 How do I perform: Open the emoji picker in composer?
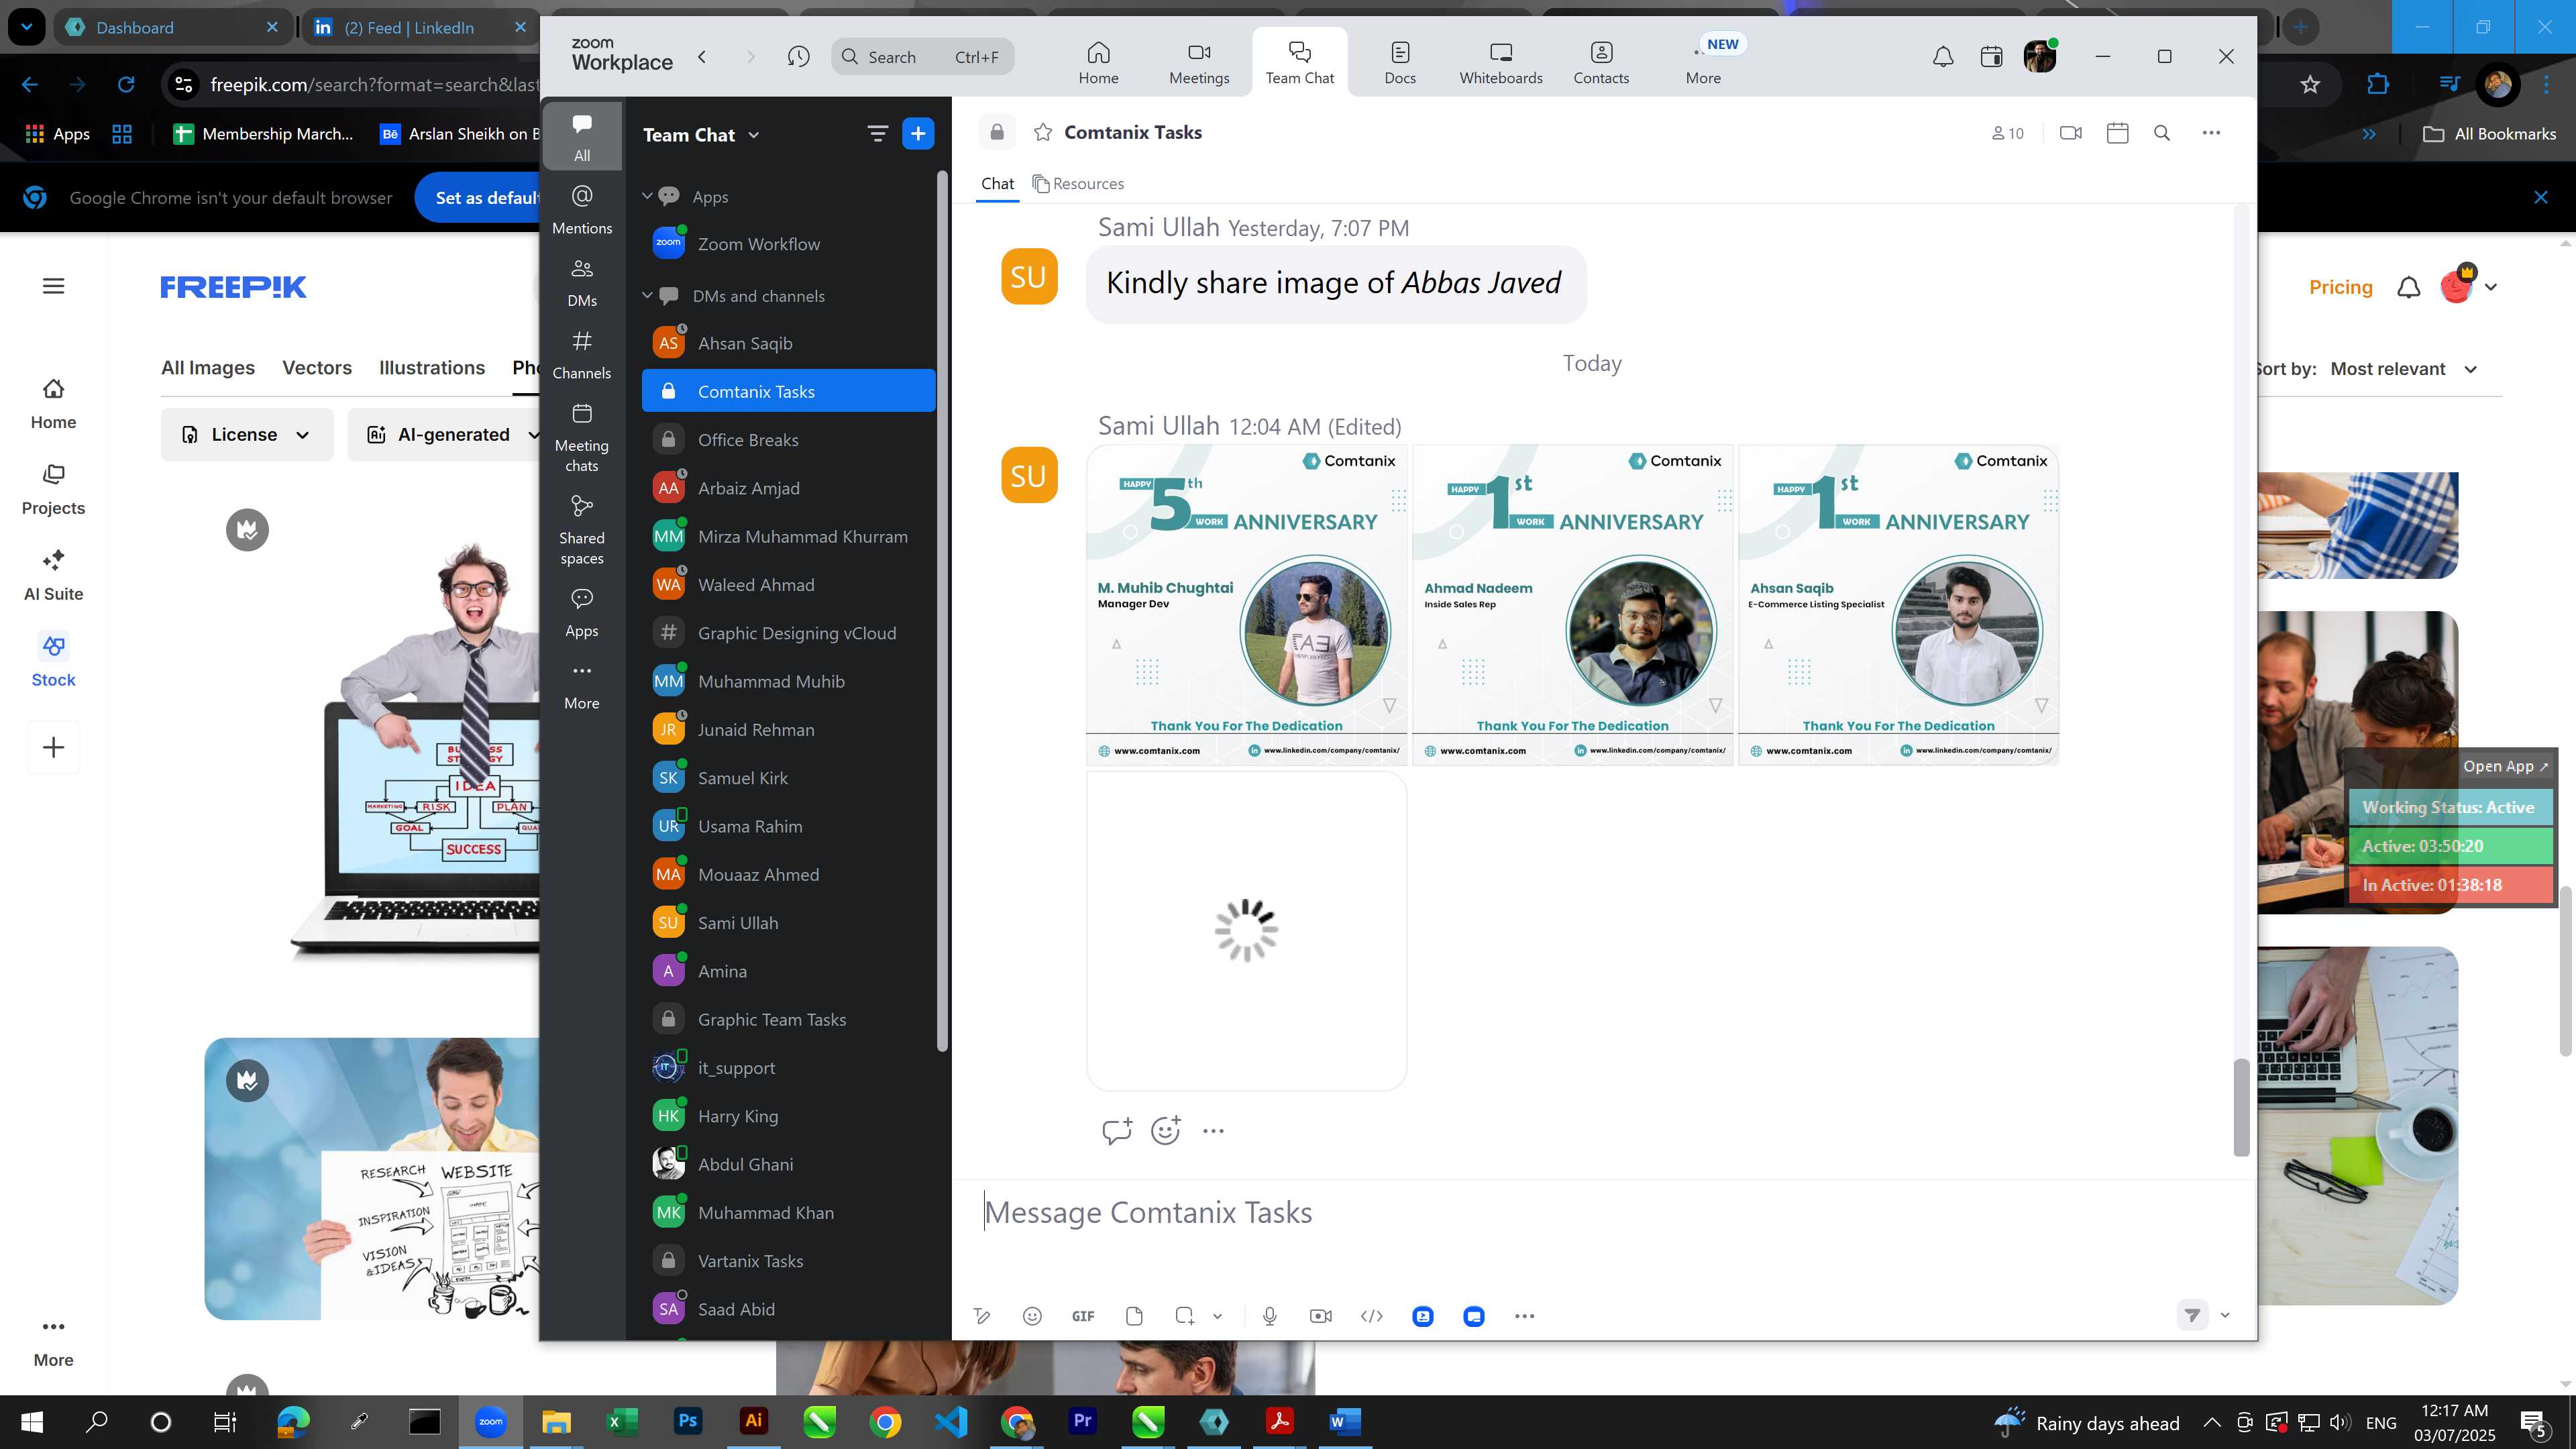1032,1316
